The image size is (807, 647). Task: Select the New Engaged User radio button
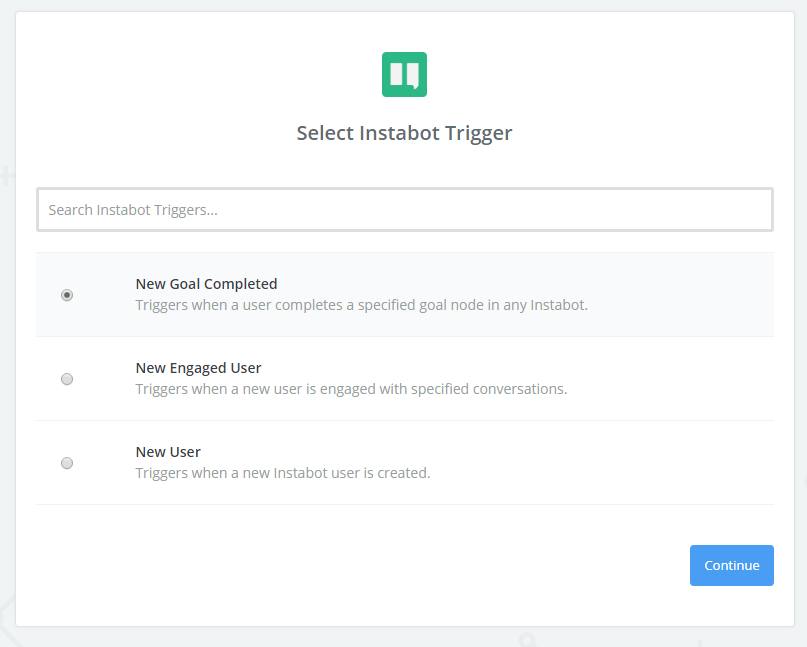click(x=67, y=379)
